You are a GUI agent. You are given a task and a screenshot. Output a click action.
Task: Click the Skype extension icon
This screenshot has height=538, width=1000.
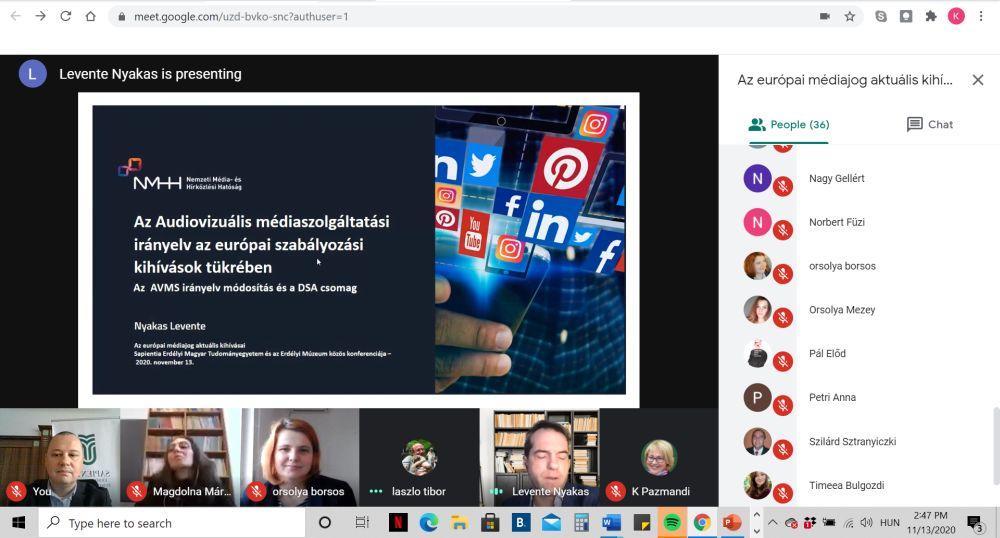pyautogui.click(x=881, y=16)
